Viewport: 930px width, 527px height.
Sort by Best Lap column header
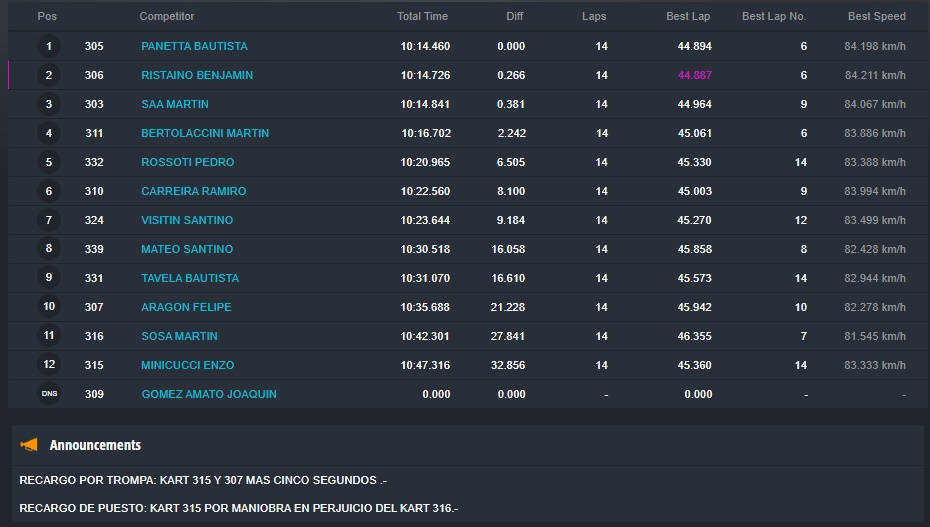[689, 16]
